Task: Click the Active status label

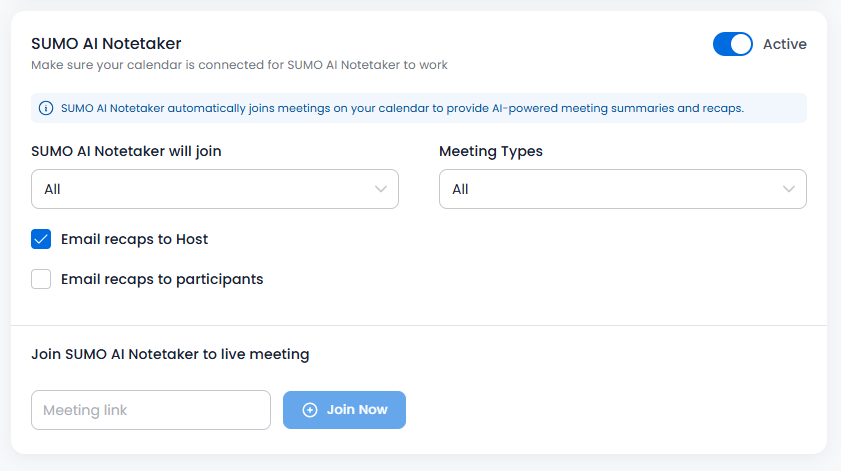Action: tap(784, 44)
